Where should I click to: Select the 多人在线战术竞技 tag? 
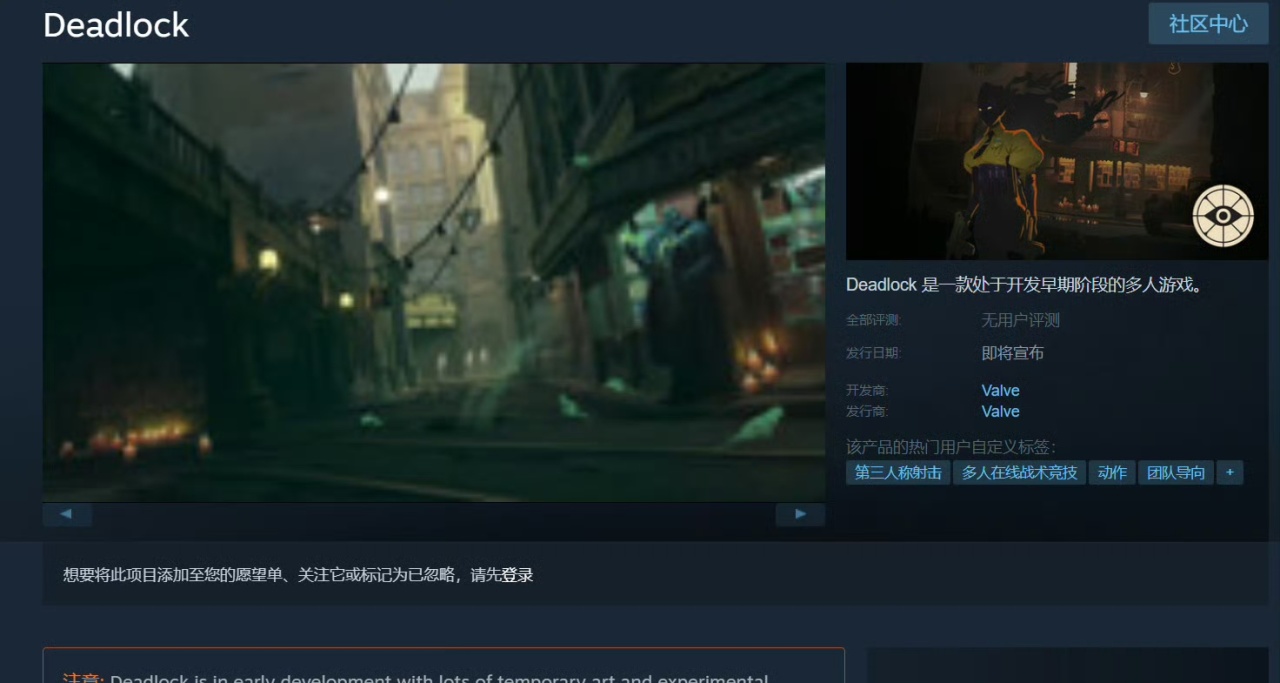coord(1019,473)
